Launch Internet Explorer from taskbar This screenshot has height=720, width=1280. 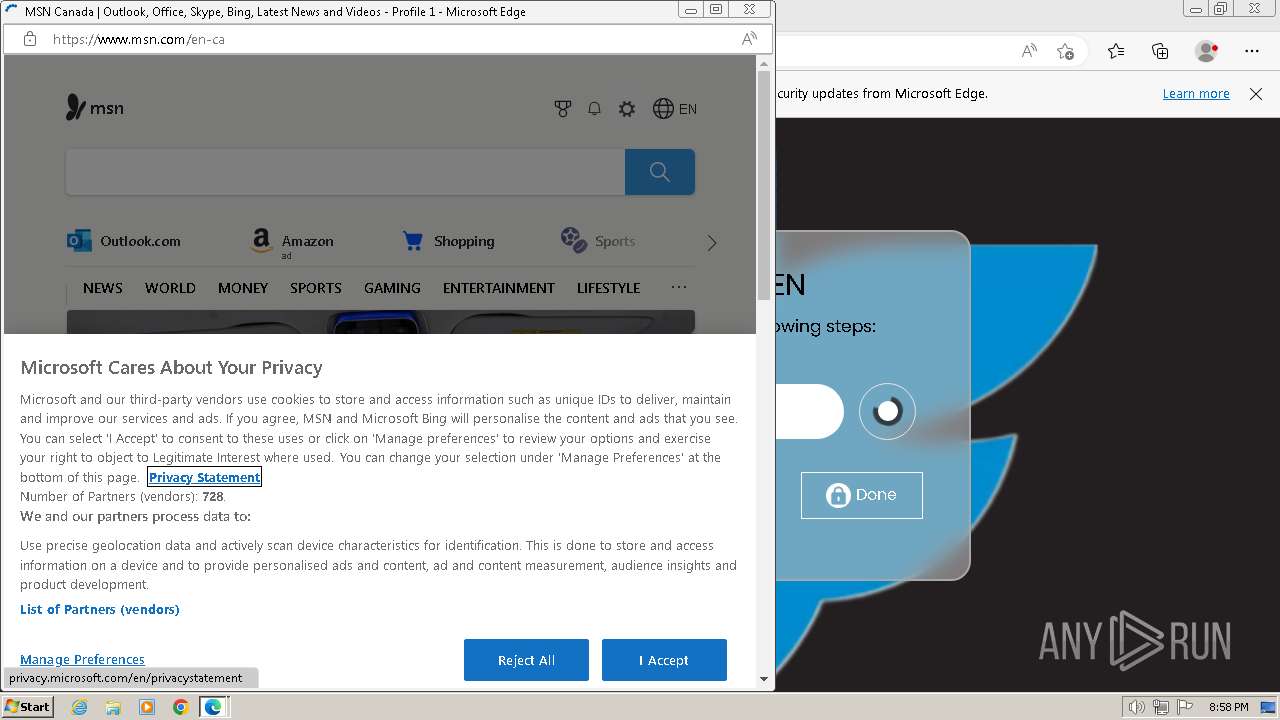(79, 707)
